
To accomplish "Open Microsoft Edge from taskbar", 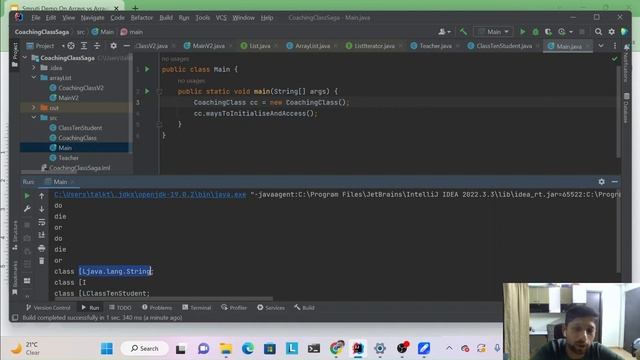I will 247,349.
